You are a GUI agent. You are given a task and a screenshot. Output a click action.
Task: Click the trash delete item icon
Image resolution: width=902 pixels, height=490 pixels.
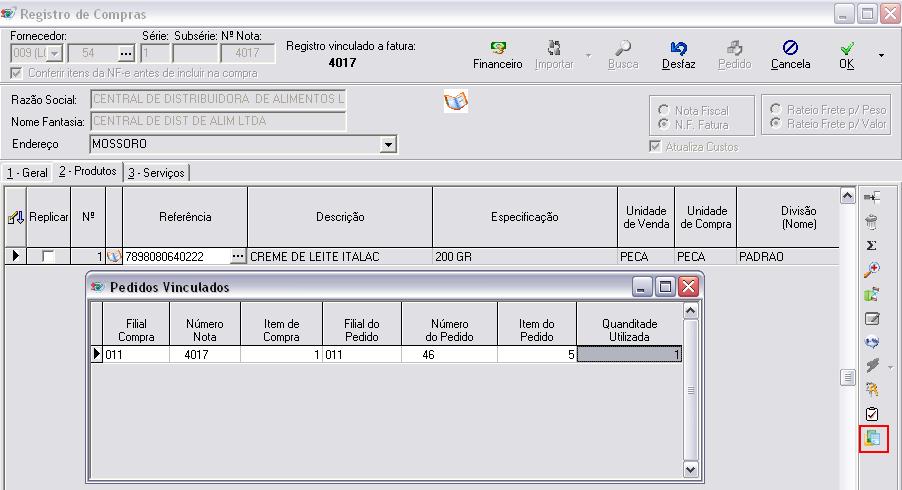click(x=871, y=221)
